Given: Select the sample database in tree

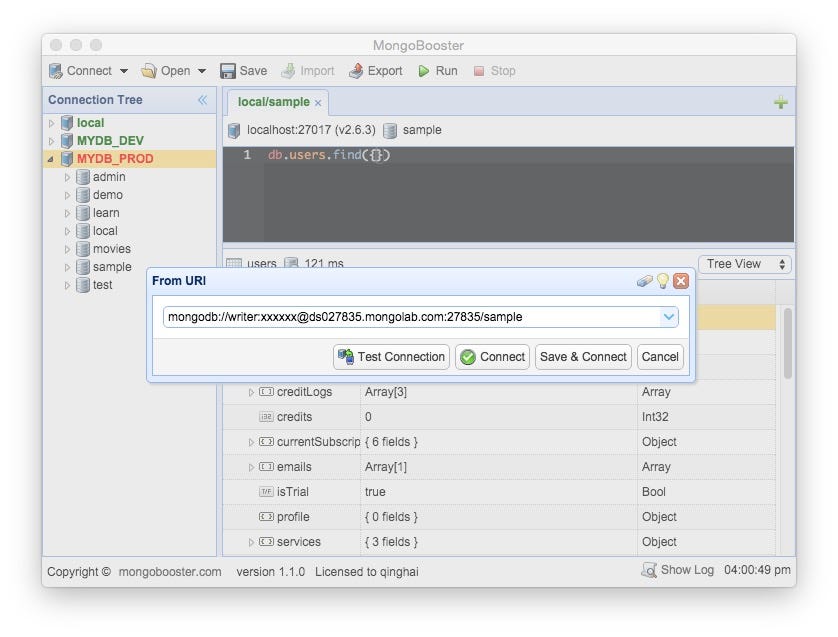Looking at the screenshot, I should [112, 267].
